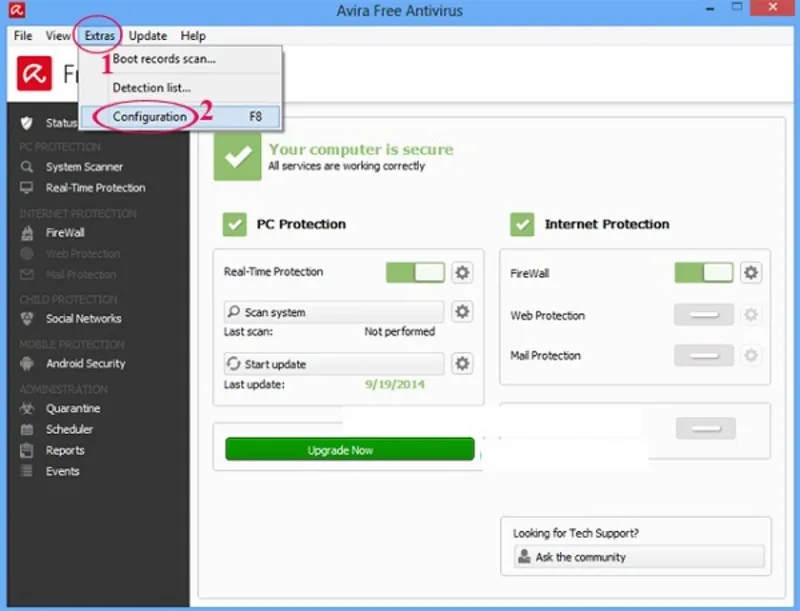800x611 pixels.
Task: Toggle the Mail Protection switch
Action: click(x=704, y=355)
